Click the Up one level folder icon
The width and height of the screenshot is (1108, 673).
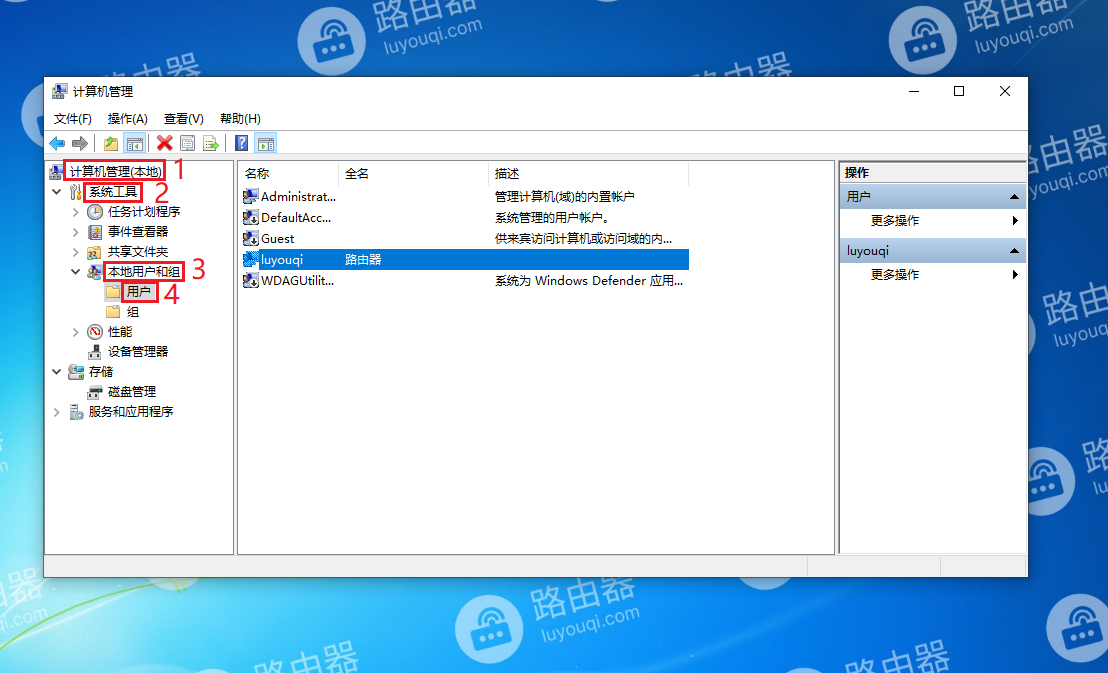(111, 144)
